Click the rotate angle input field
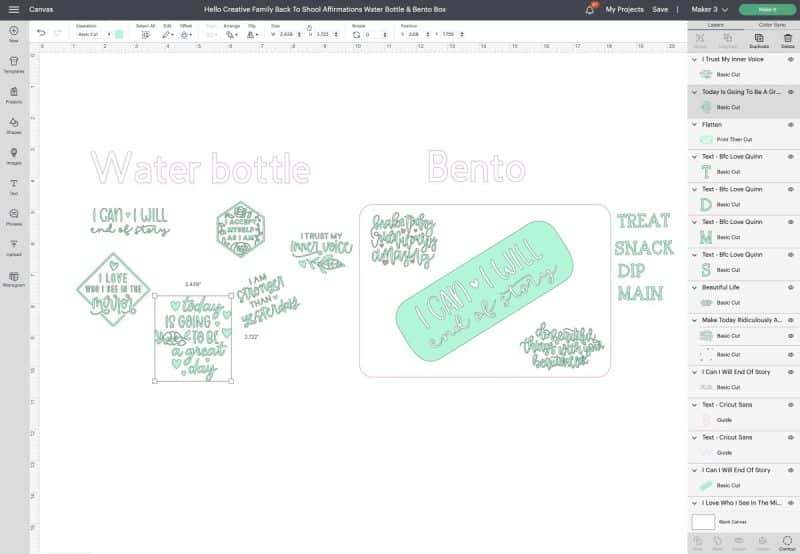The image size is (800, 554). pyautogui.click(x=372, y=34)
